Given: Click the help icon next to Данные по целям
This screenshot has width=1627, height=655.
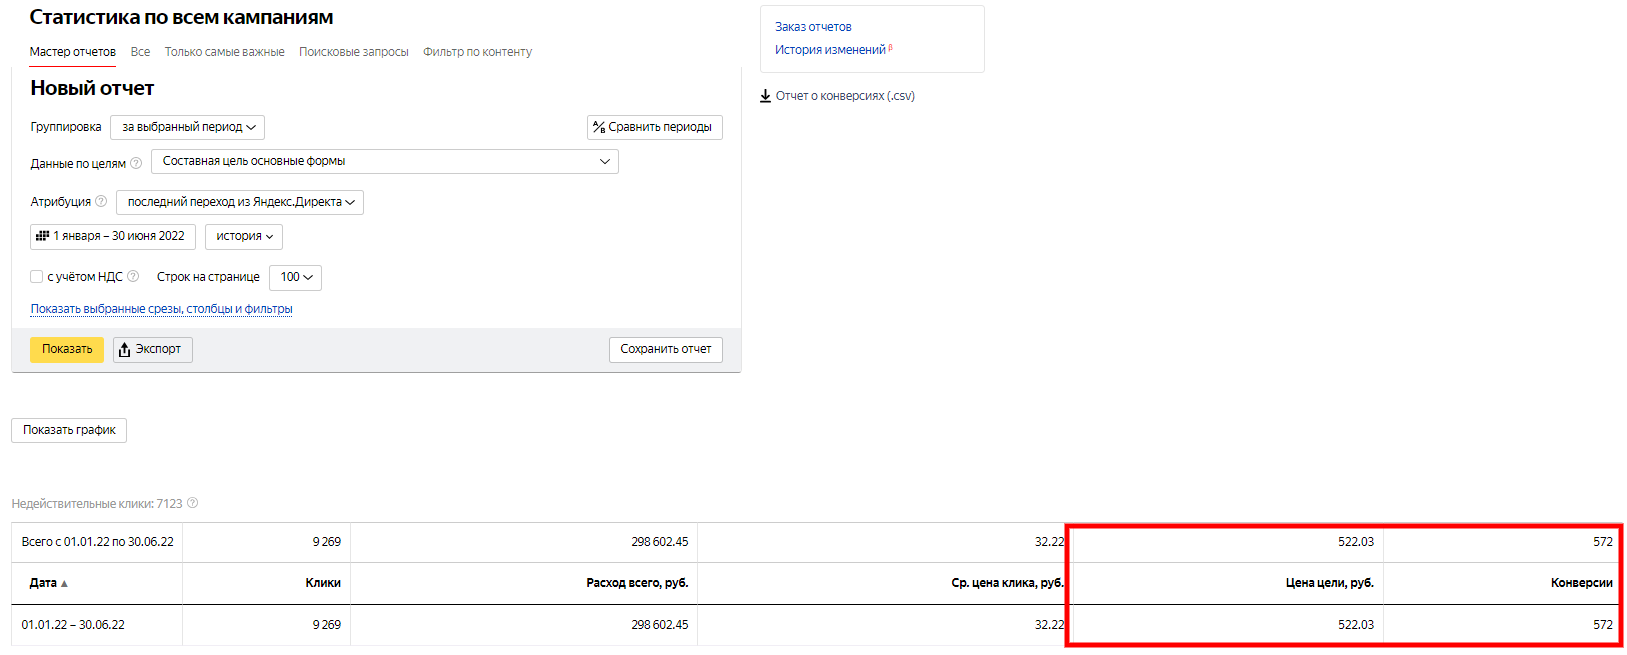Looking at the screenshot, I should click(136, 163).
